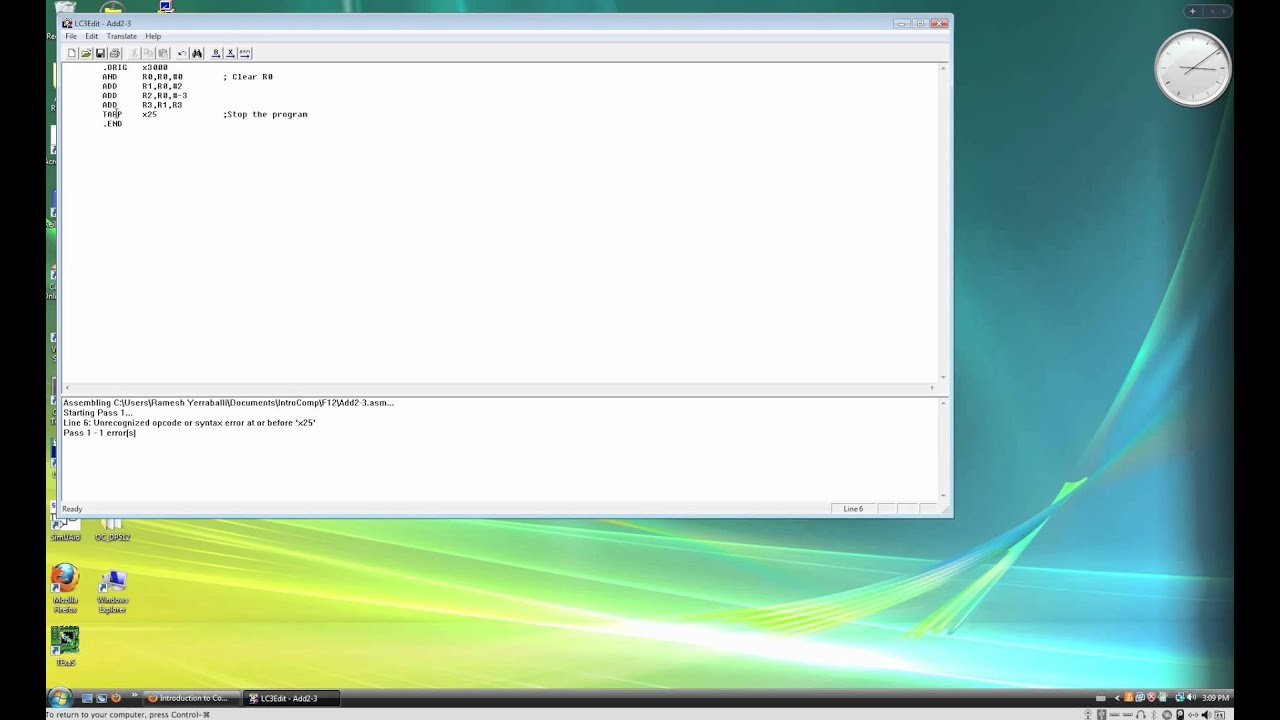Viewport: 1280px width, 720px height.
Task: Launch Firefox from the quick launch bar
Action: coord(116,698)
